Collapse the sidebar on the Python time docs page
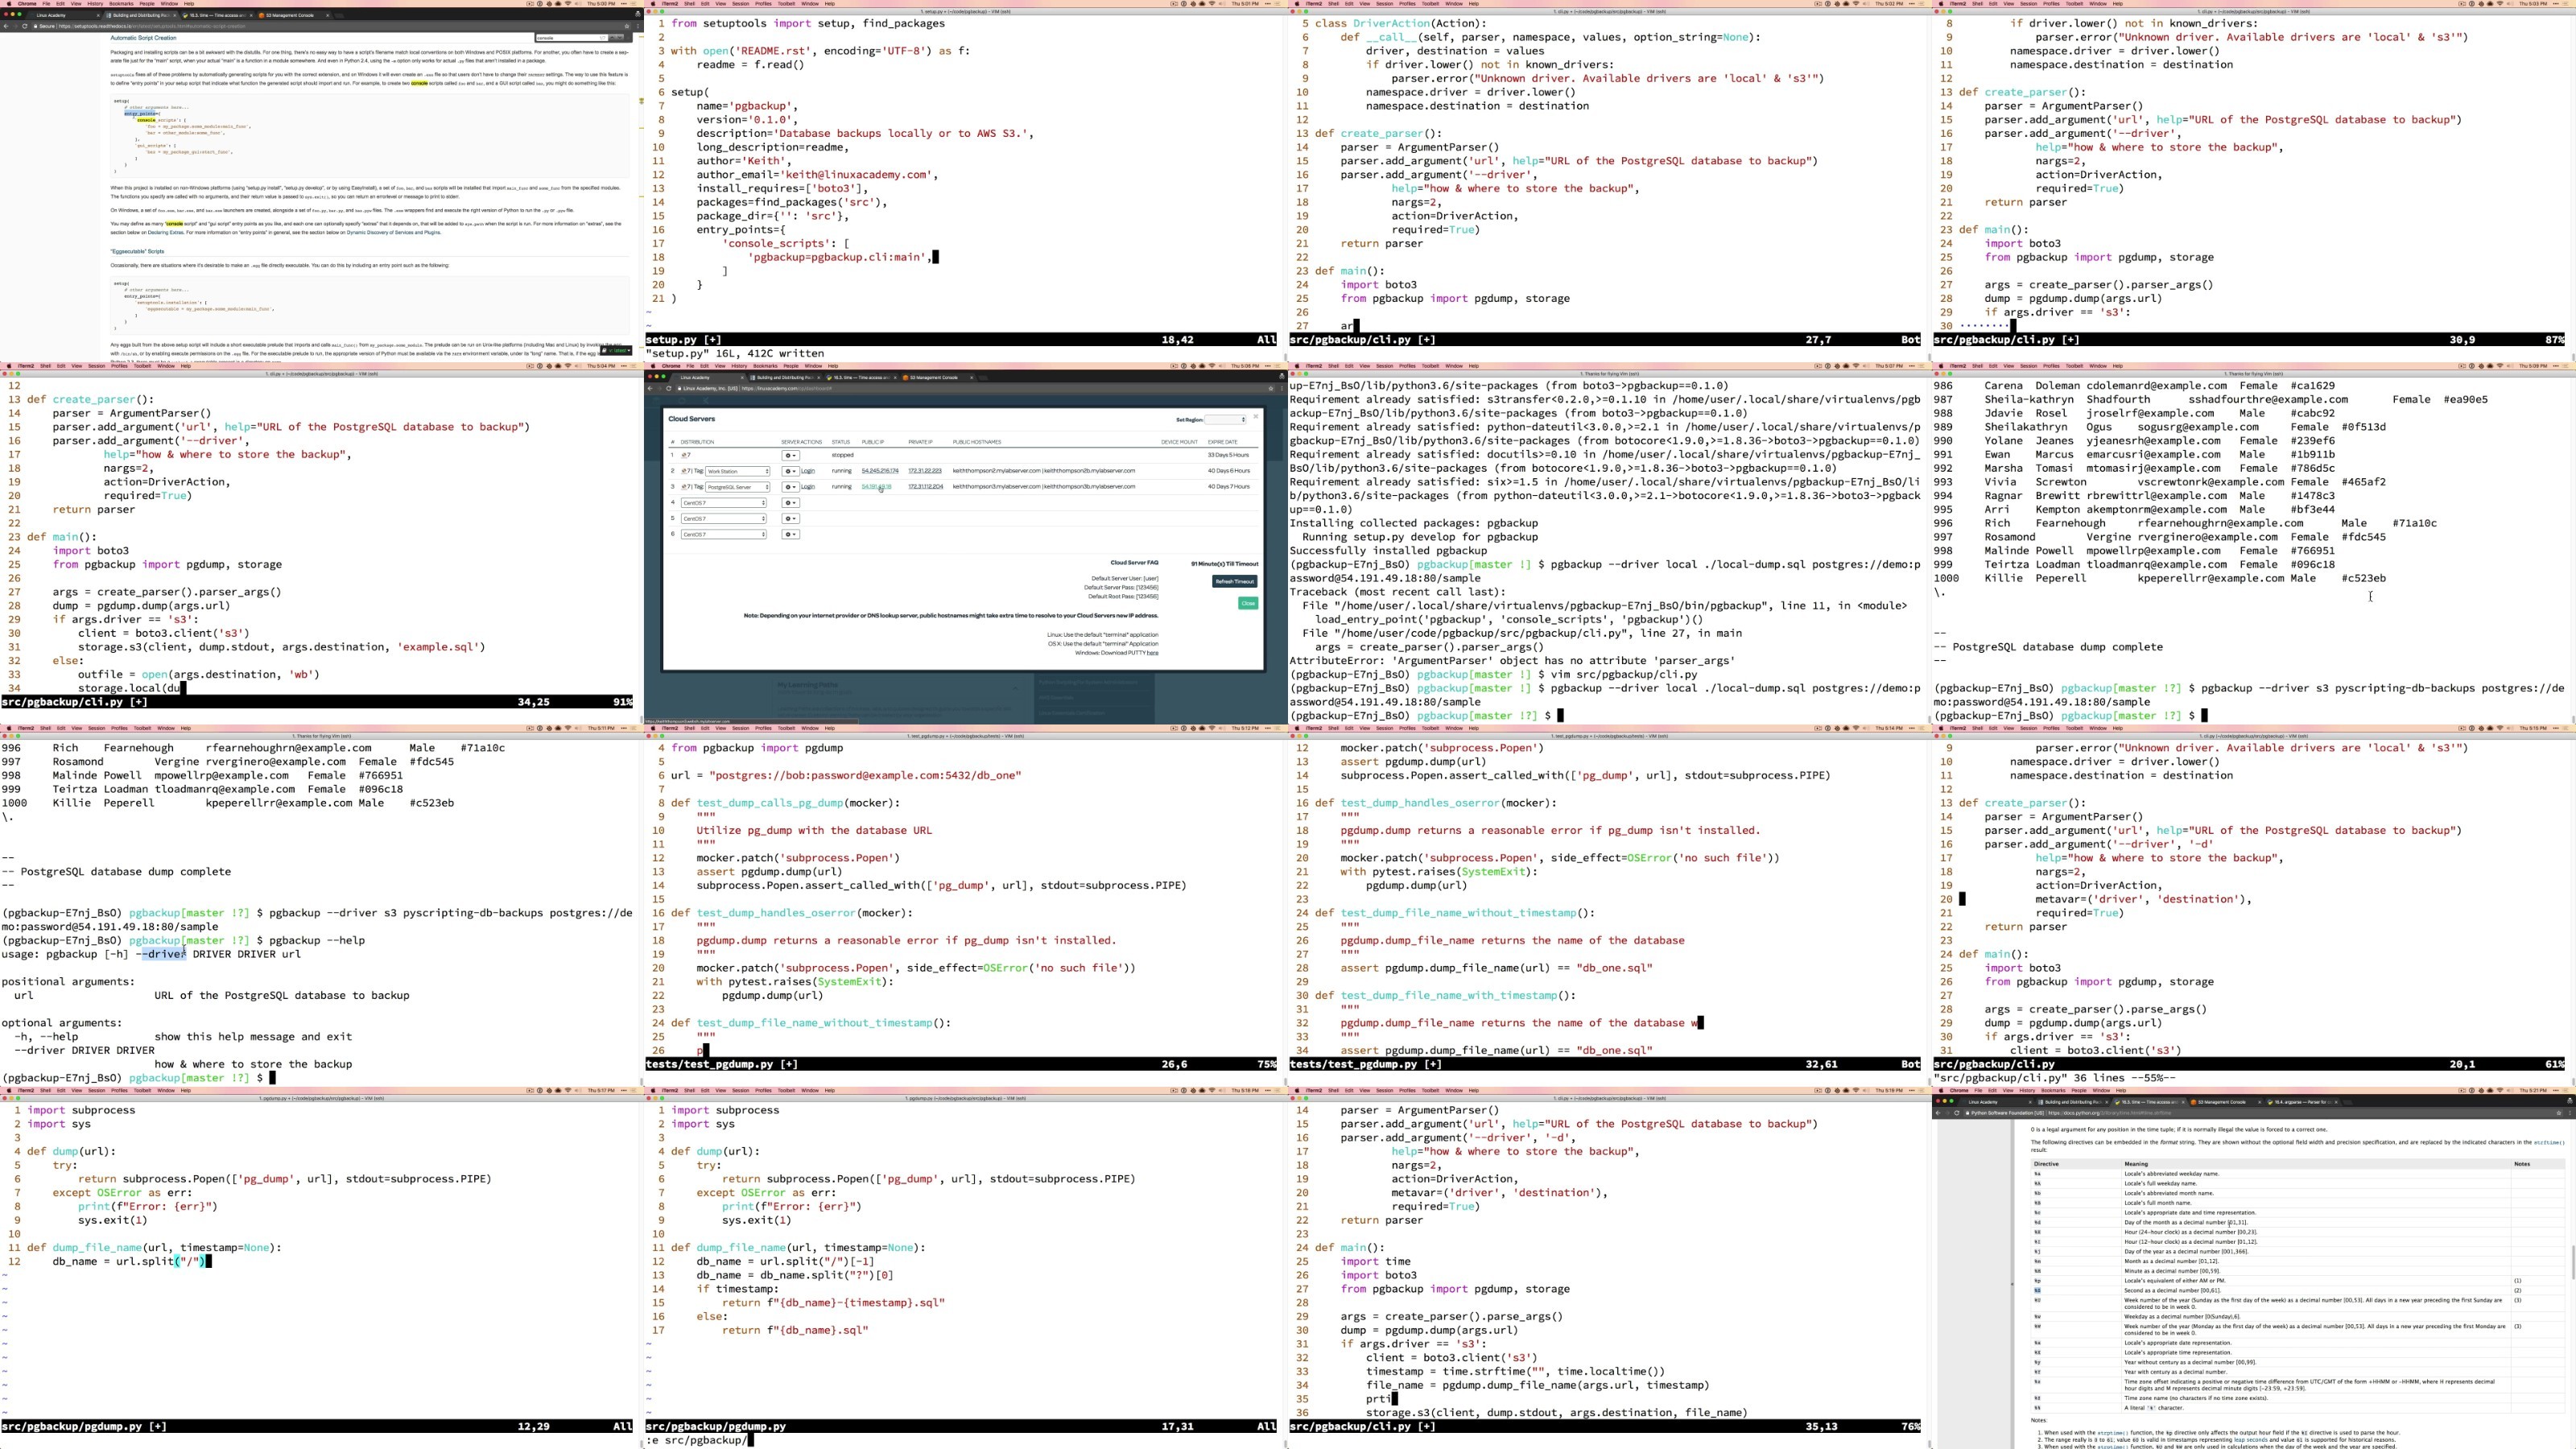This screenshot has height=1449, width=2576. tap(2012, 1284)
